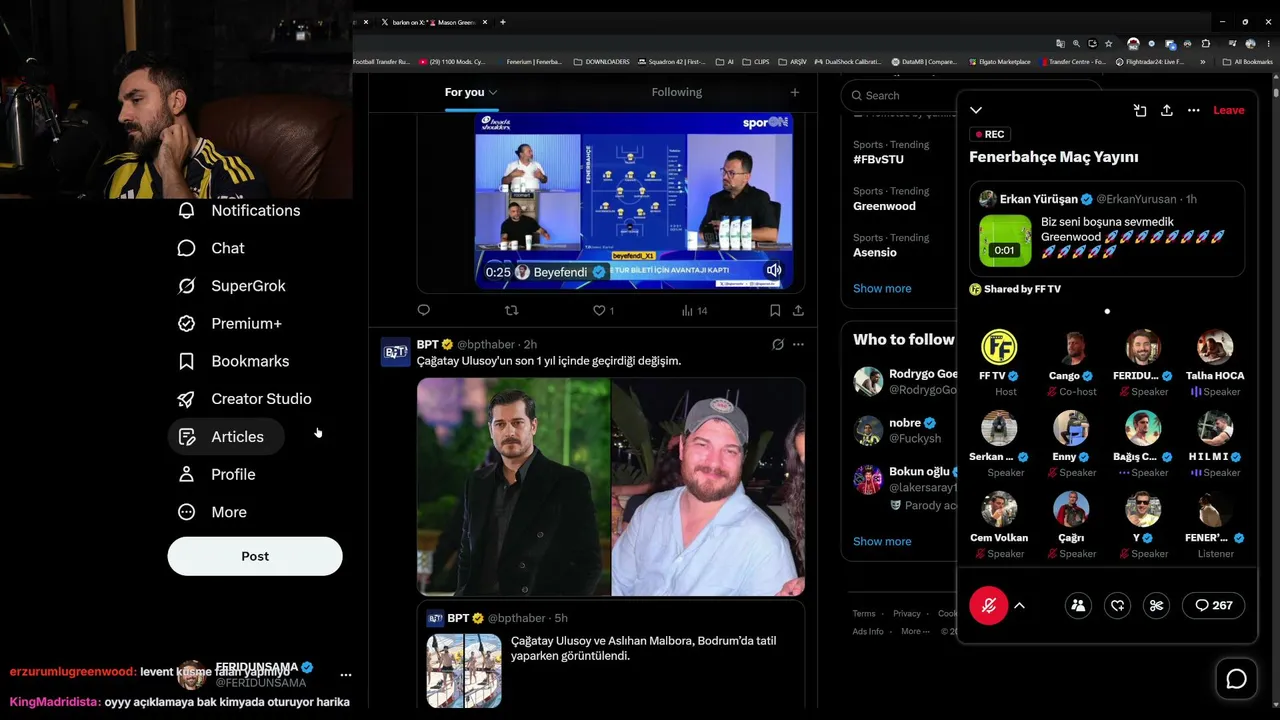1280x720 pixels.
Task: Open the 267 replies in the Space
Action: coord(1214,605)
